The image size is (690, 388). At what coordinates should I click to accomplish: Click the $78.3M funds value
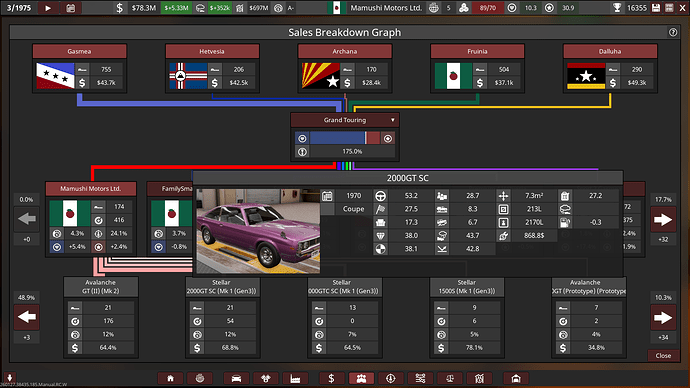(x=144, y=8)
